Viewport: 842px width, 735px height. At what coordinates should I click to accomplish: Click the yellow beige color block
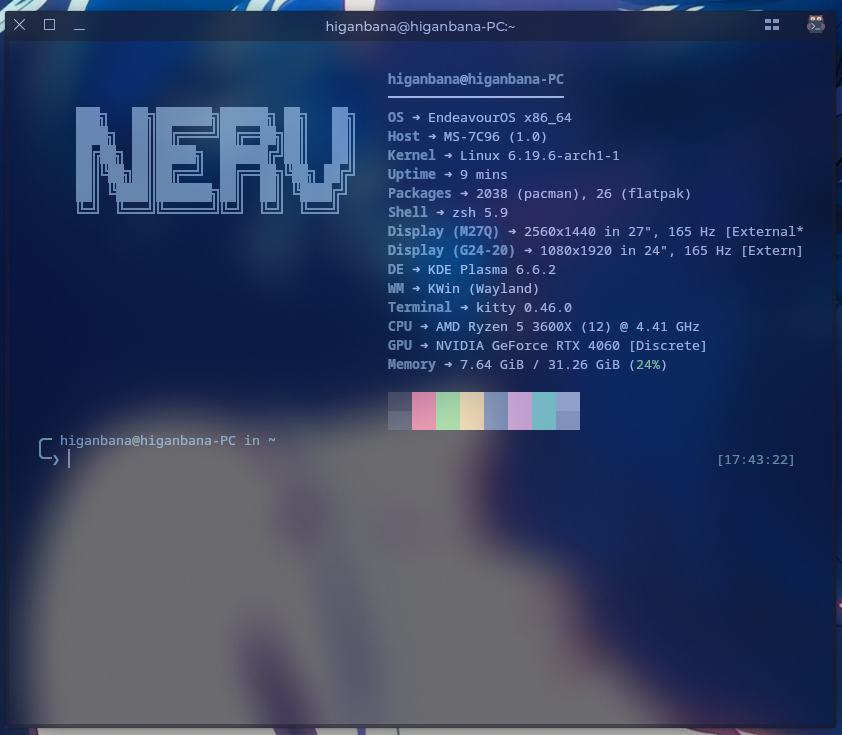[x=472, y=411]
